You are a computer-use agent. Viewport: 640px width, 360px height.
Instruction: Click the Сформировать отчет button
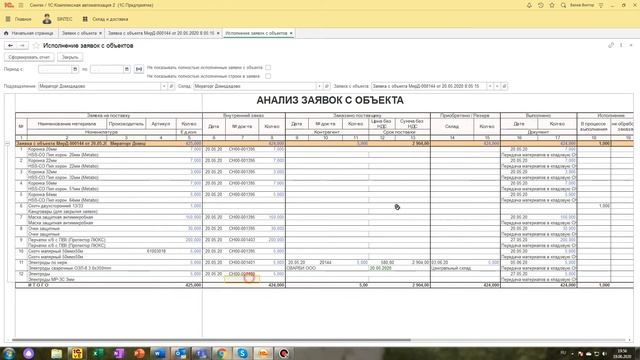point(29,57)
